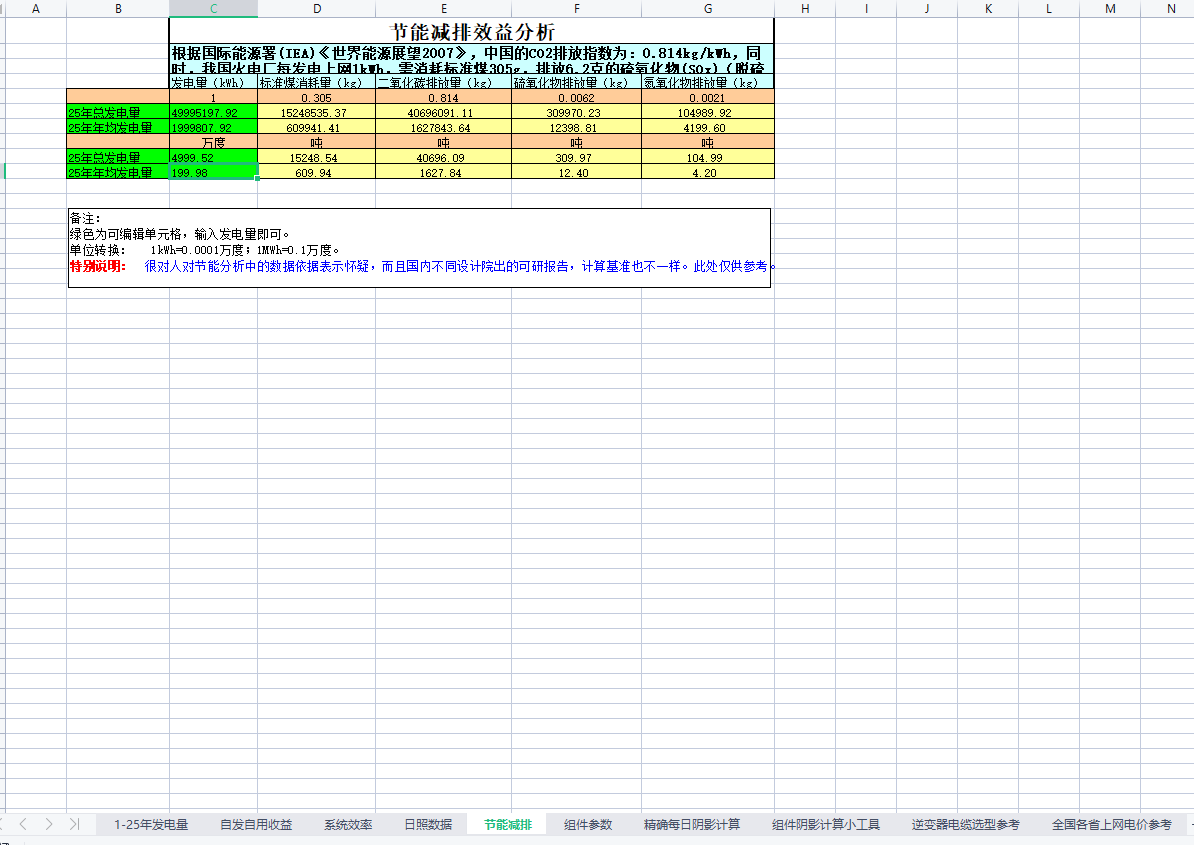Viewport: 1194px width, 845px height.
Task: Click the cell showing 4.20
Action: (708, 172)
